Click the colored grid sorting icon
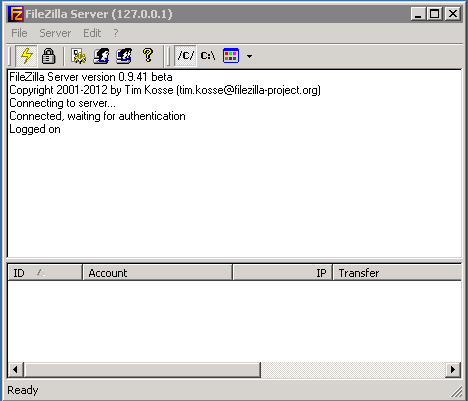Viewport: 468px width, 401px height. click(x=231, y=56)
